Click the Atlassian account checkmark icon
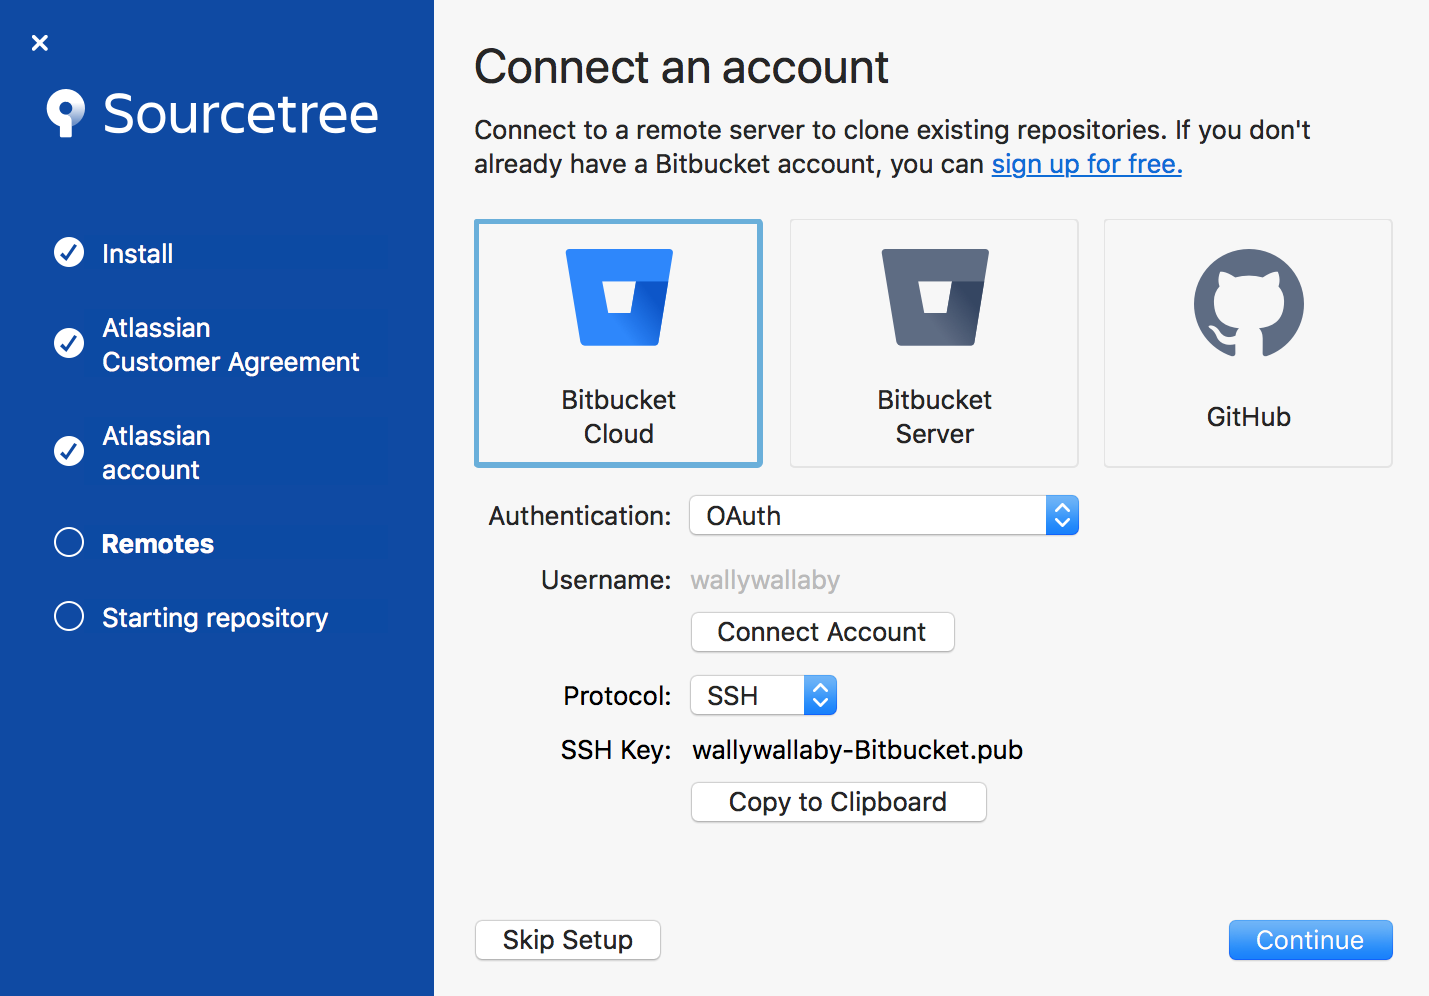The height and width of the screenshot is (996, 1429). pos(68,451)
